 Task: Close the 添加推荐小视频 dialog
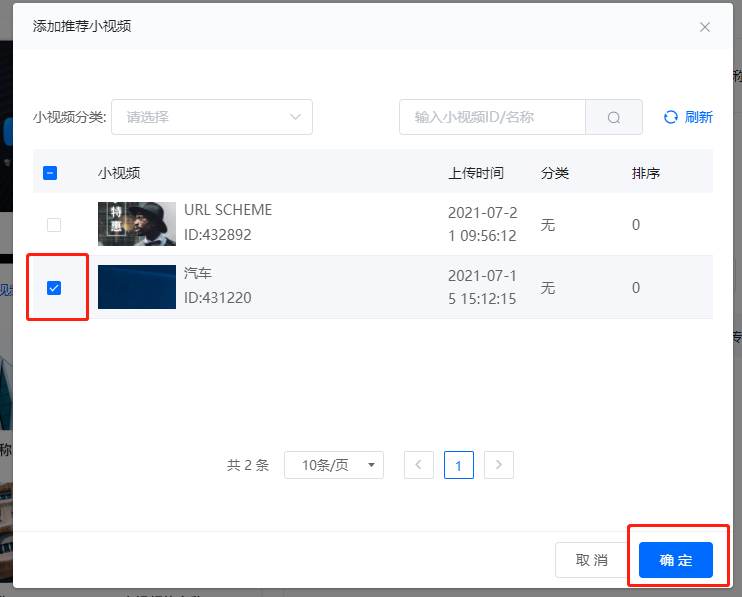point(705,27)
